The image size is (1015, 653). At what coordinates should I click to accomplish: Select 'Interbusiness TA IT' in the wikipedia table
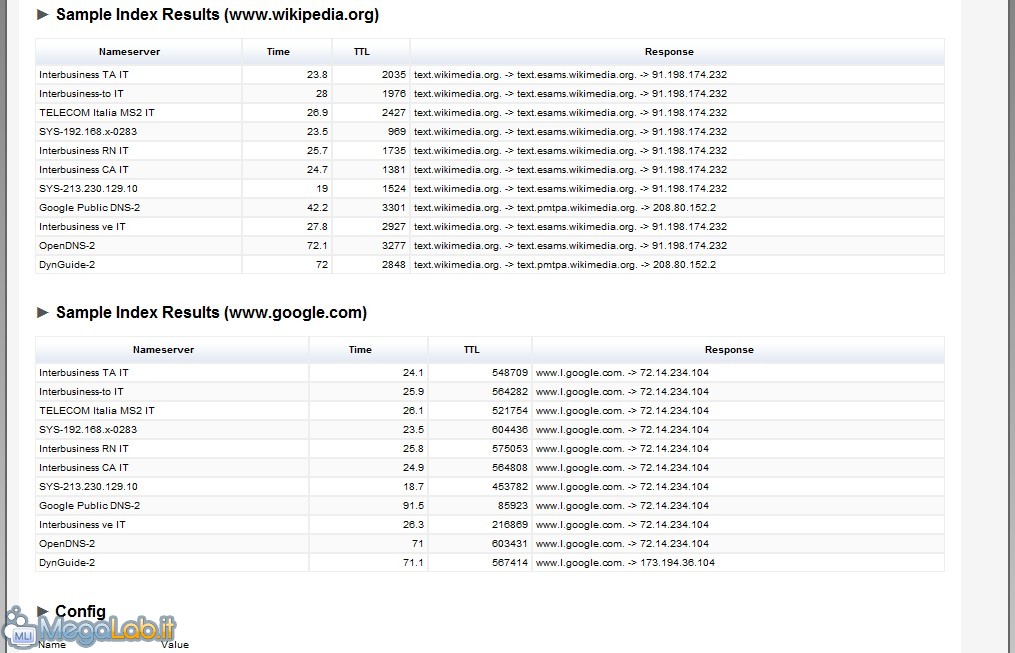[84, 74]
